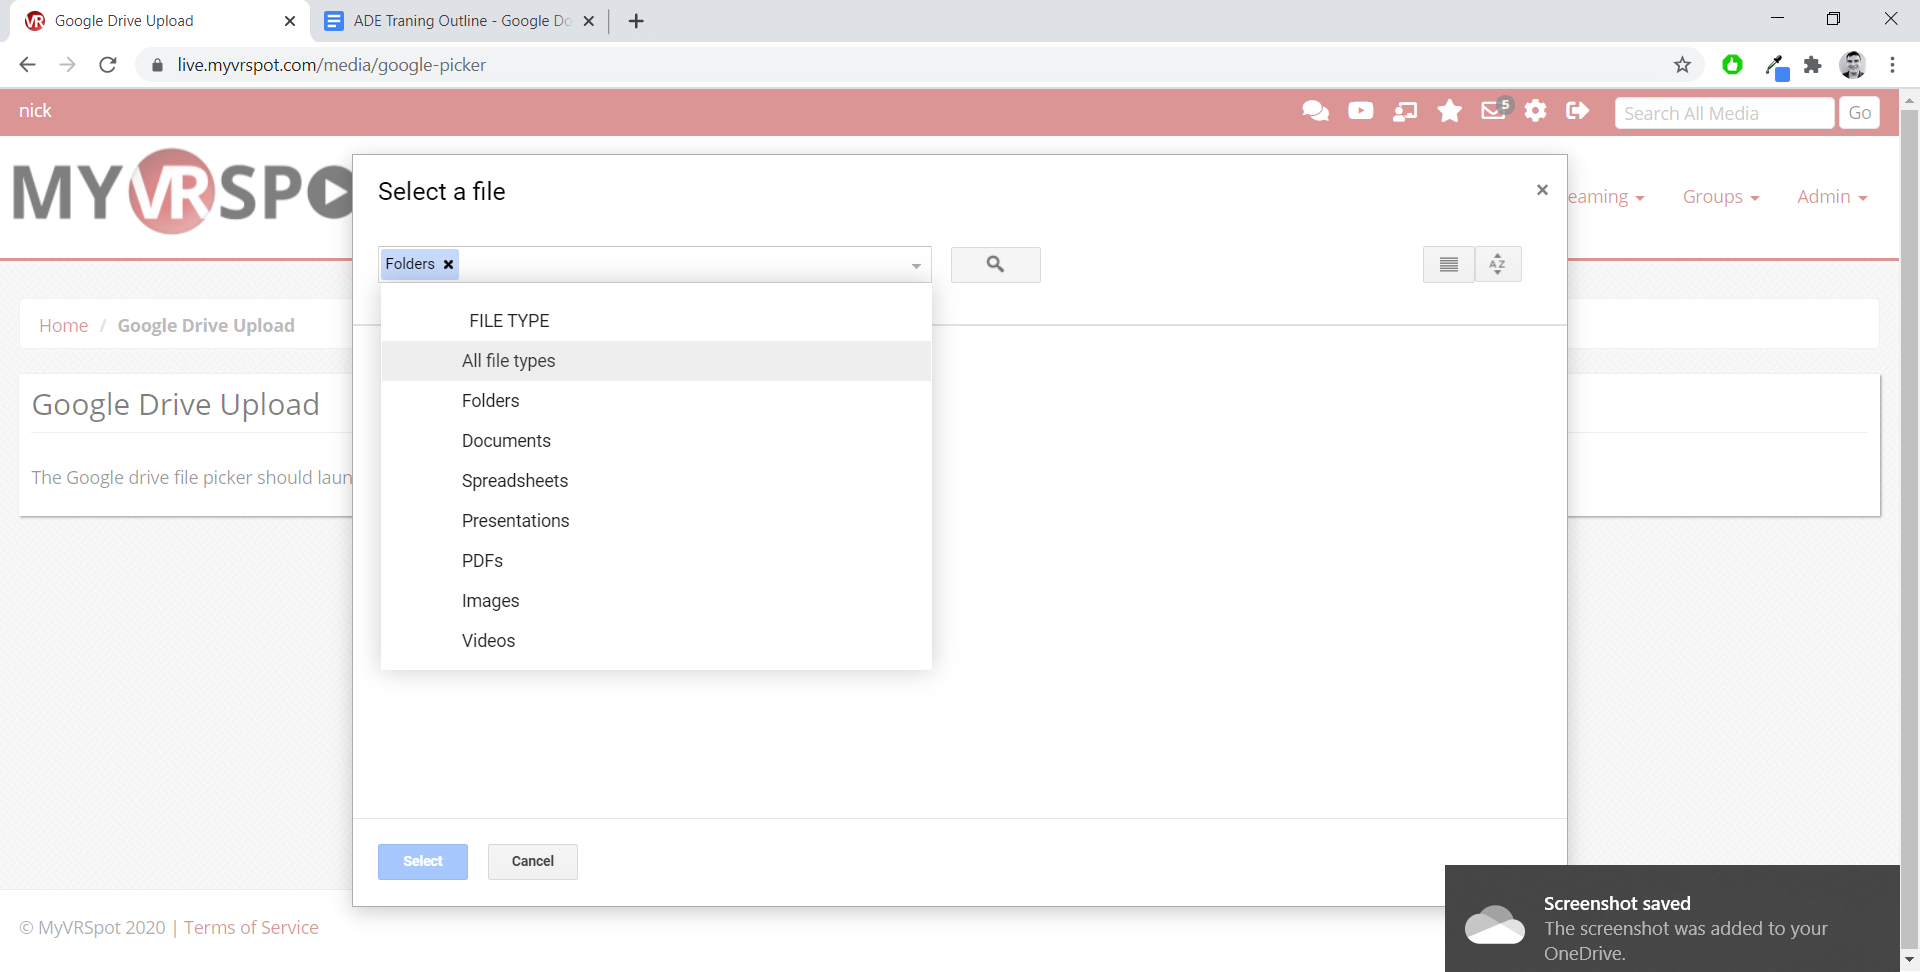Click the MyVRSpot logo
Screen dimensions: 1920x972
click(182, 191)
